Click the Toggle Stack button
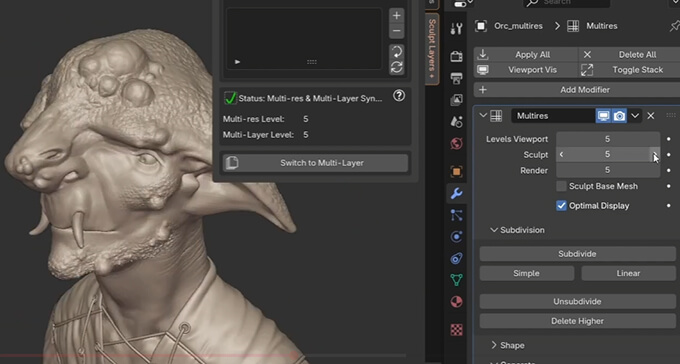Screen dimensions: 680x364 click(630, 70)
